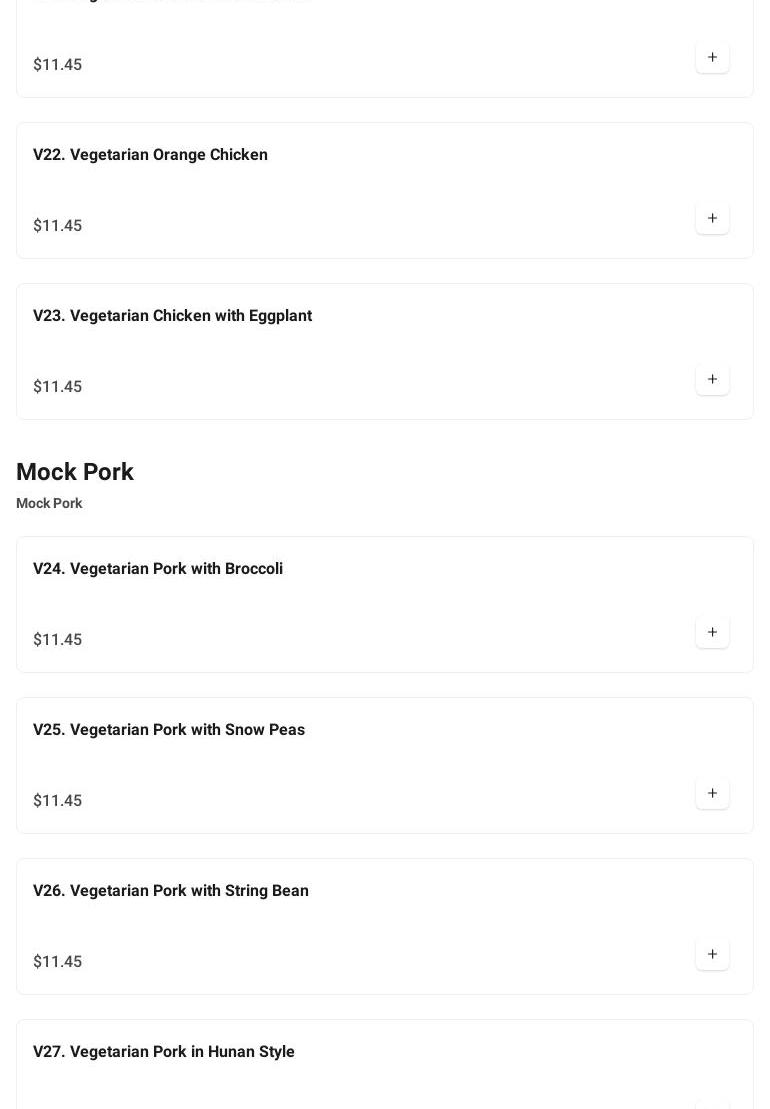770x1109 pixels.
Task: Click the small Mock Pork subtitle text
Action: tap(49, 503)
